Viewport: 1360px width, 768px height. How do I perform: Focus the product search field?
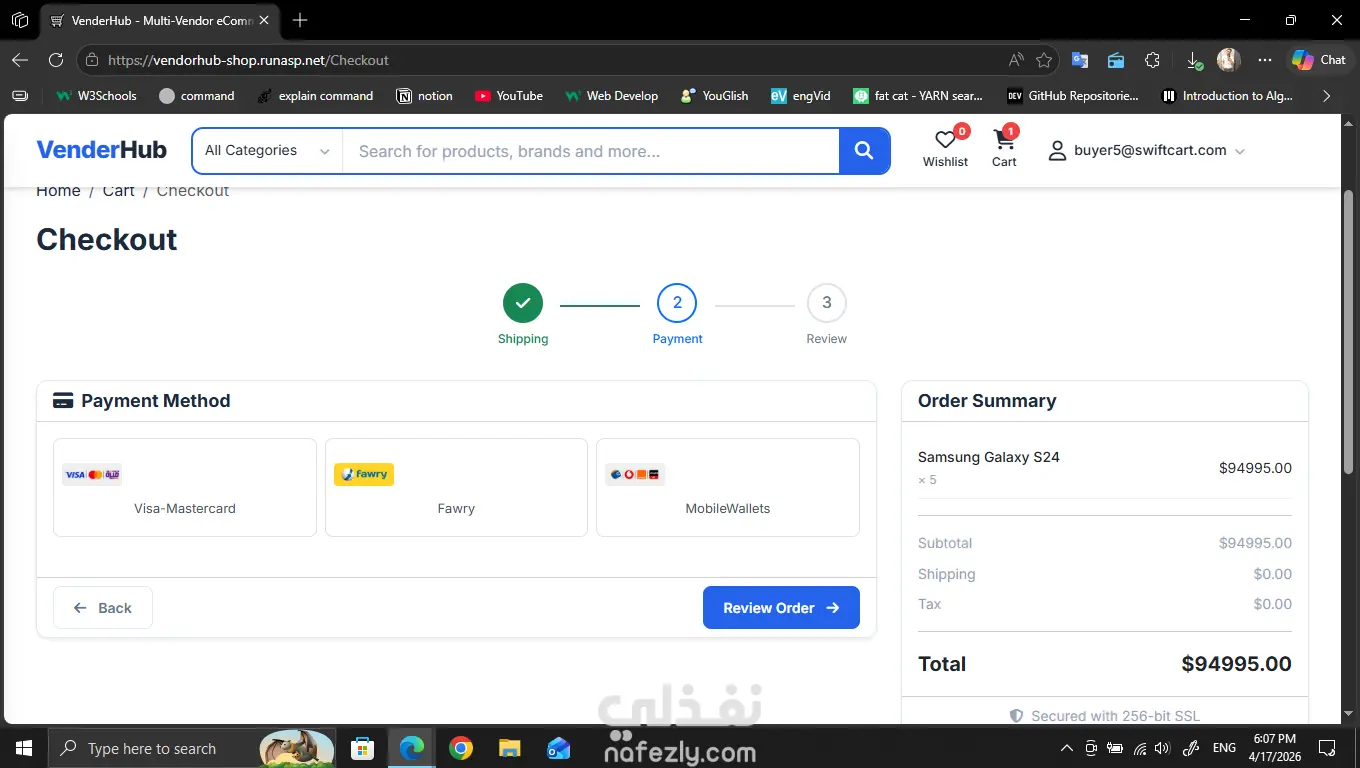(591, 151)
